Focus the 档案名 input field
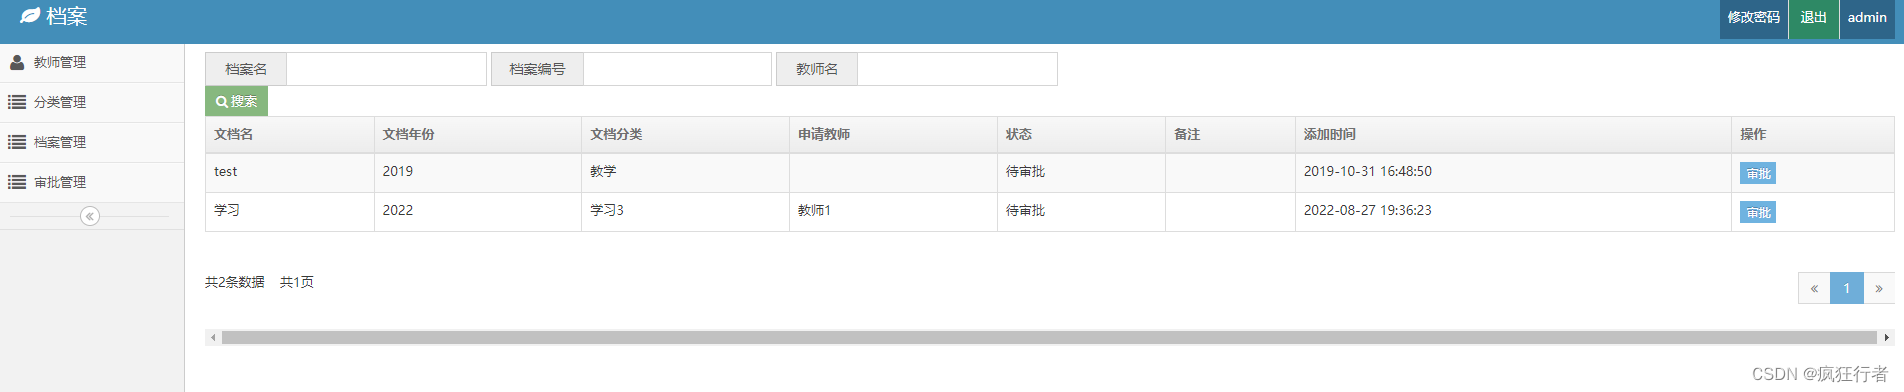Image resolution: width=1904 pixels, height=392 pixels. tap(386, 69)
